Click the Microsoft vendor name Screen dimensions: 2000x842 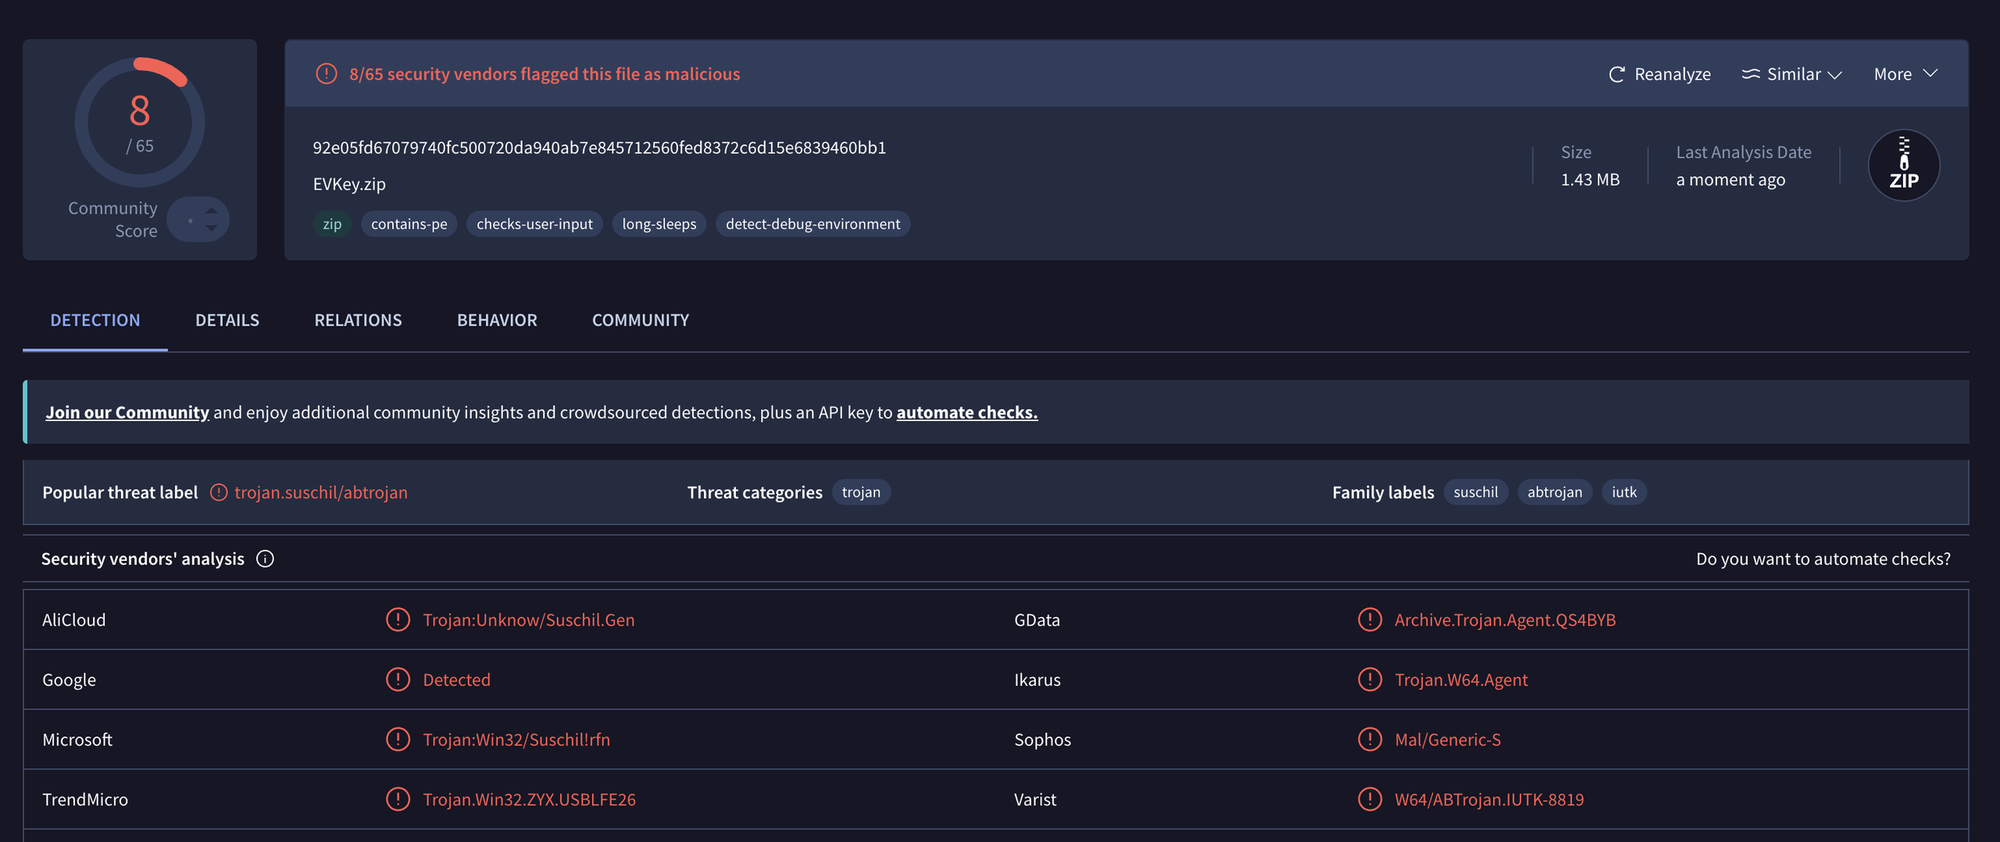[x=77, y=740]
